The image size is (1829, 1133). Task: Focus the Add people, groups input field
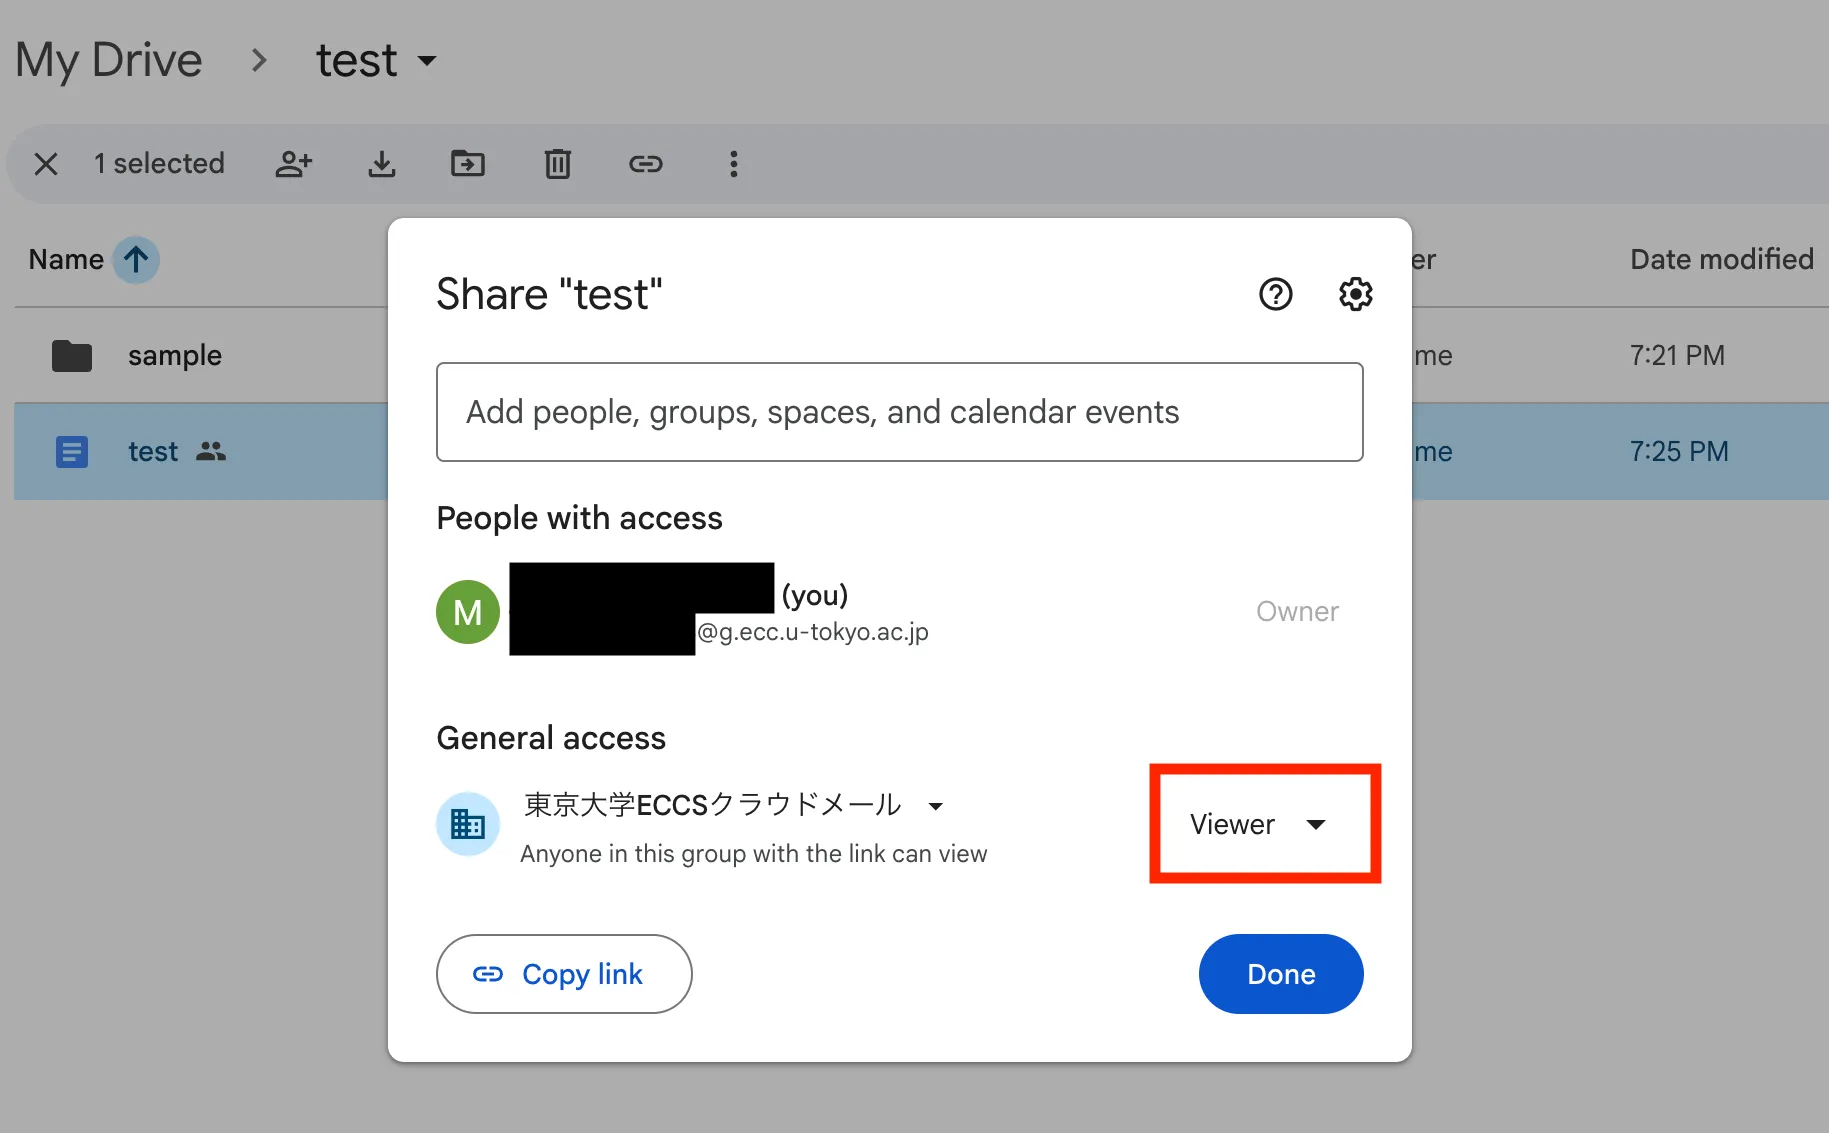(900, 412)
